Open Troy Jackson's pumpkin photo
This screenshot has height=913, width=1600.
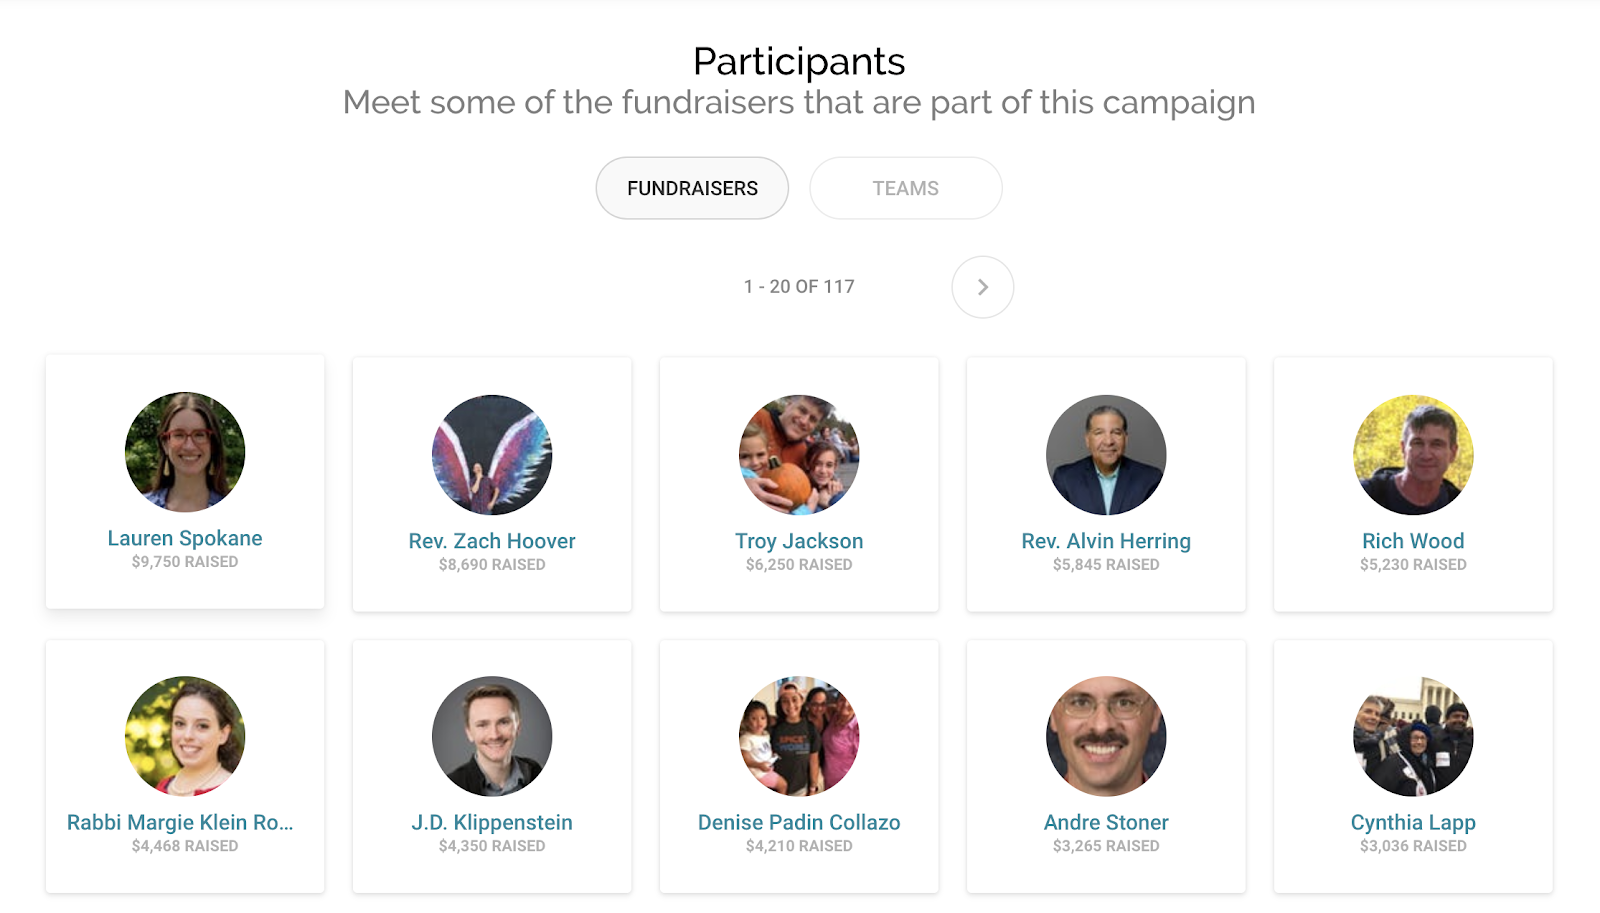(799, 455)
